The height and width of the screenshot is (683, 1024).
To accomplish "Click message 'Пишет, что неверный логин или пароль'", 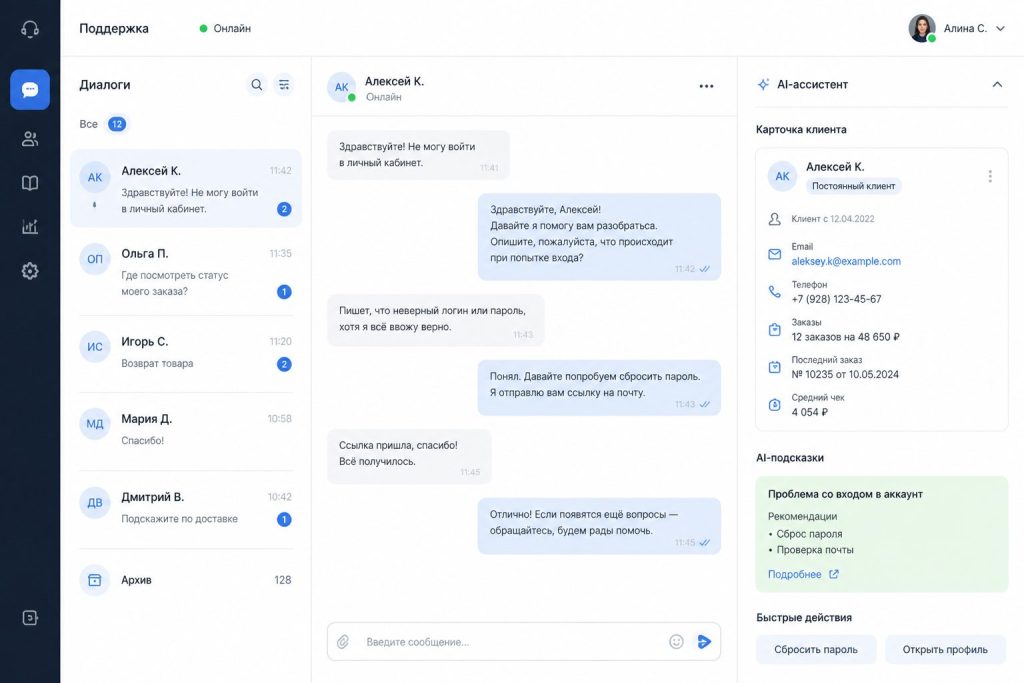I will [436, 320].
